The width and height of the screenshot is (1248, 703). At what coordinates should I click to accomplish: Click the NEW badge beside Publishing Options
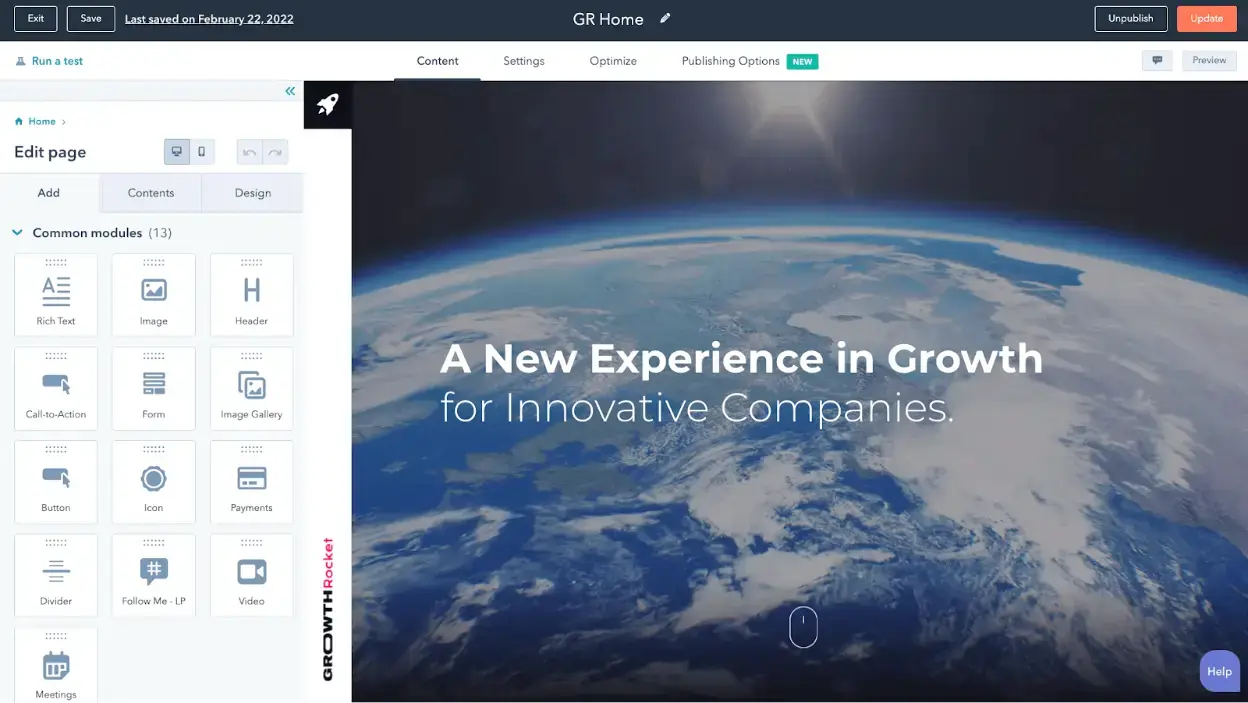click(803, 61)
